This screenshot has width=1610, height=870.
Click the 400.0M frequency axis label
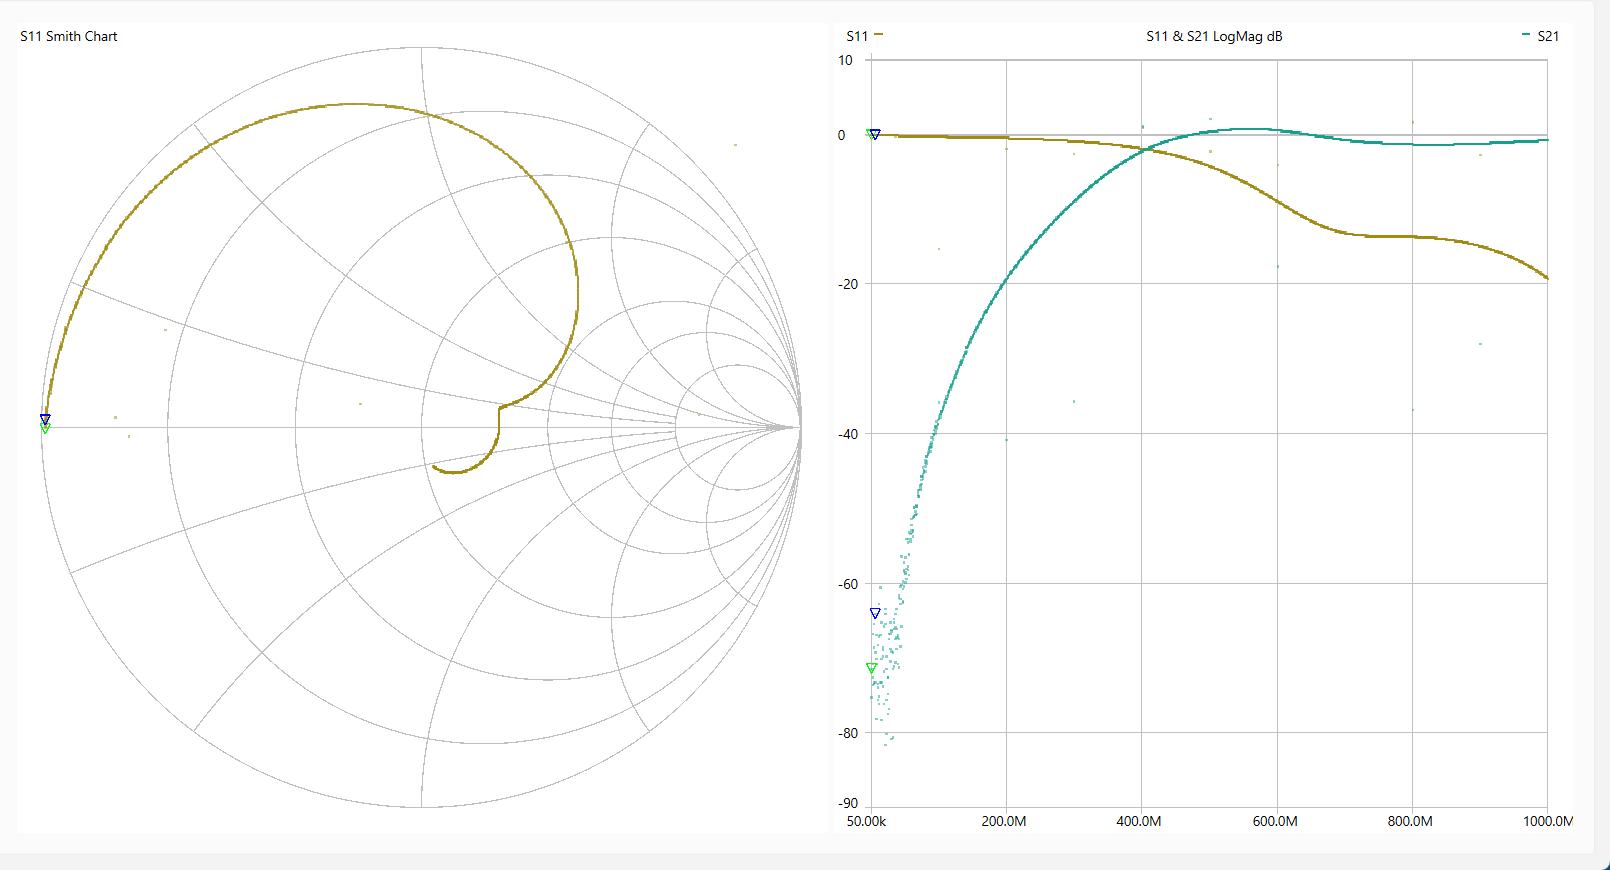coord(1139,821)
